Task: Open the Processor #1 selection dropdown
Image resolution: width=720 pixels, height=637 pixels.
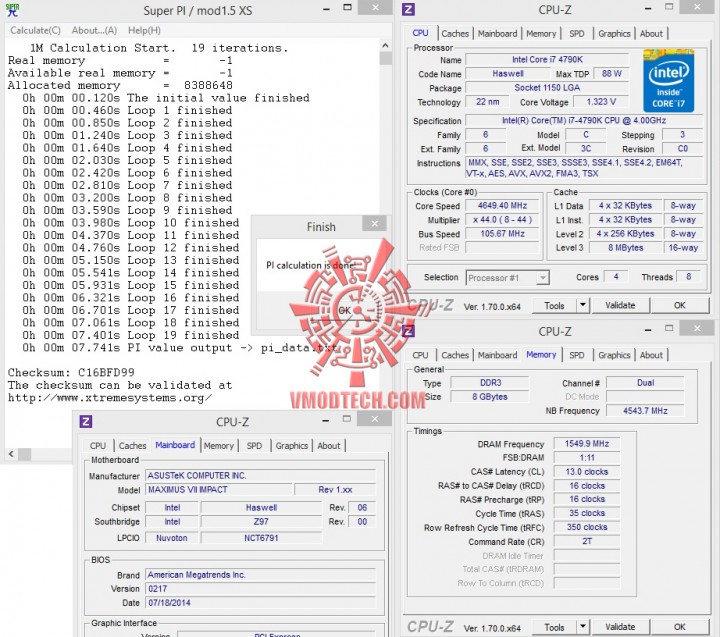Action: 507,278
